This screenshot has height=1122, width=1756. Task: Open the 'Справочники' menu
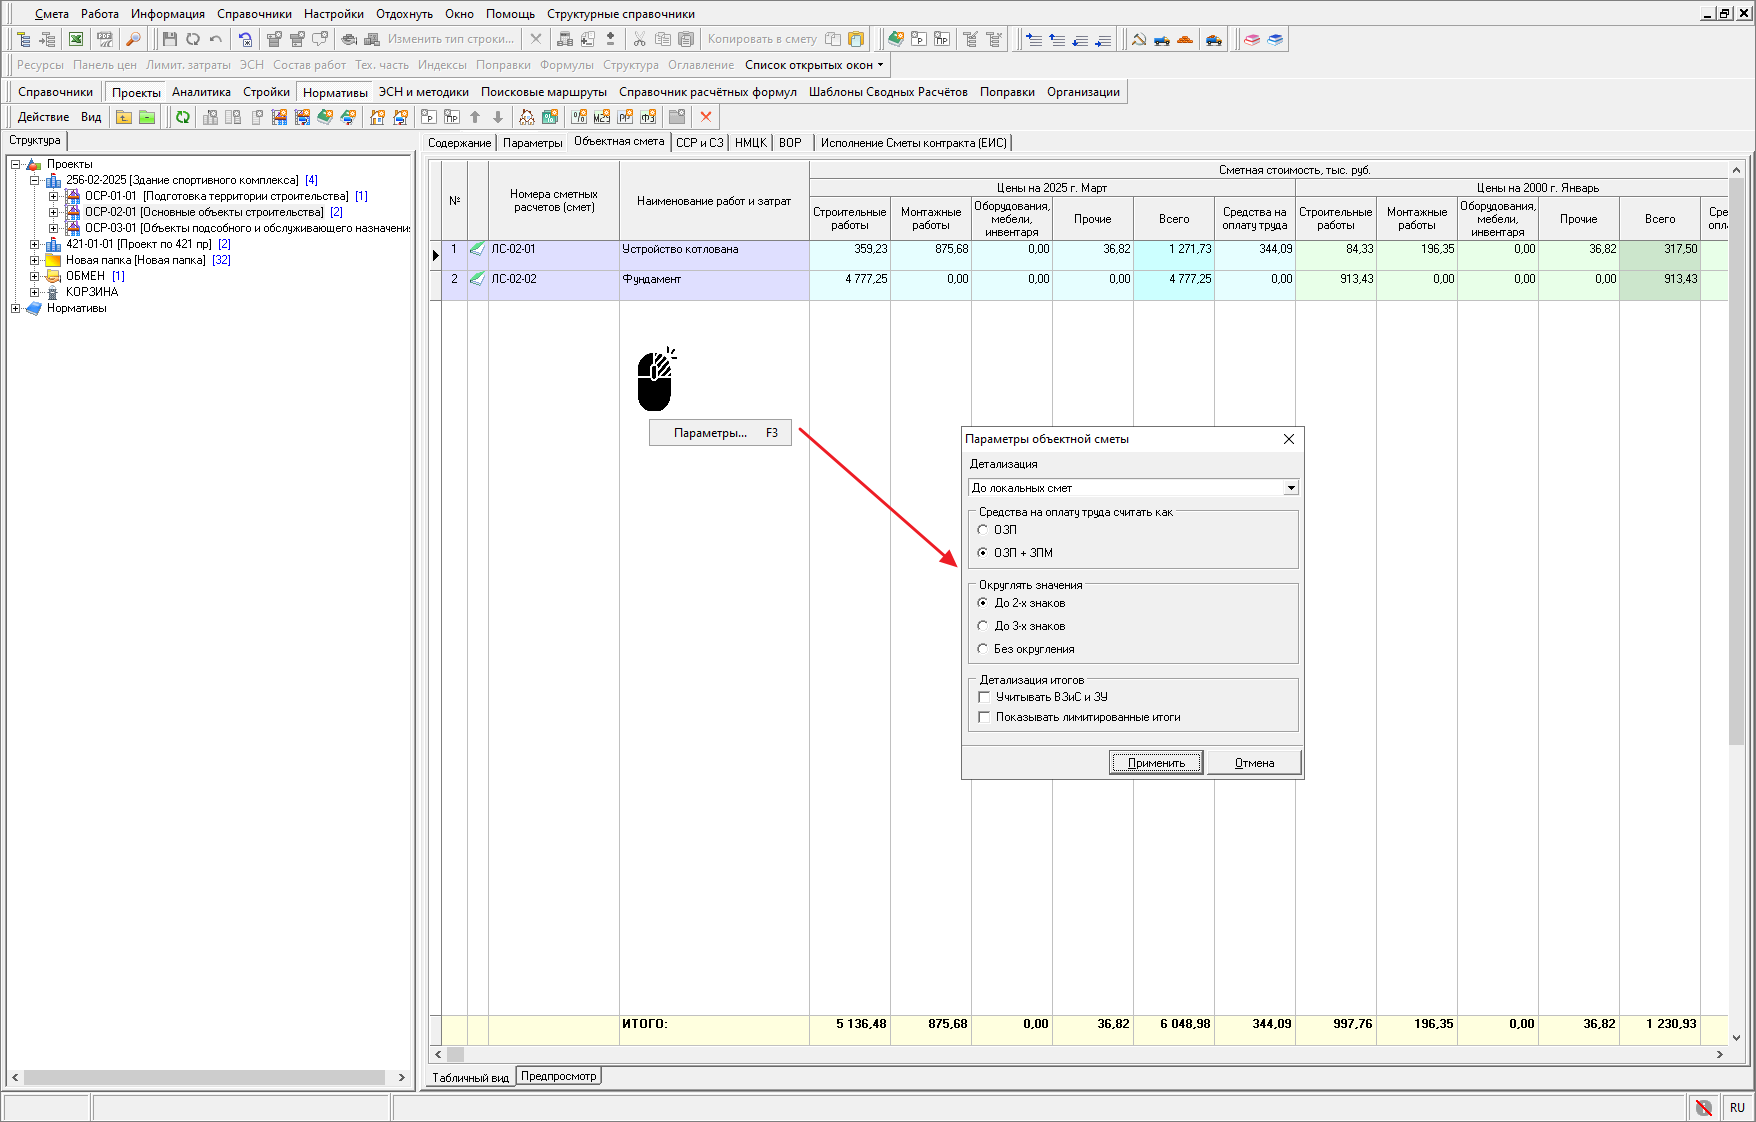point(254,14)
